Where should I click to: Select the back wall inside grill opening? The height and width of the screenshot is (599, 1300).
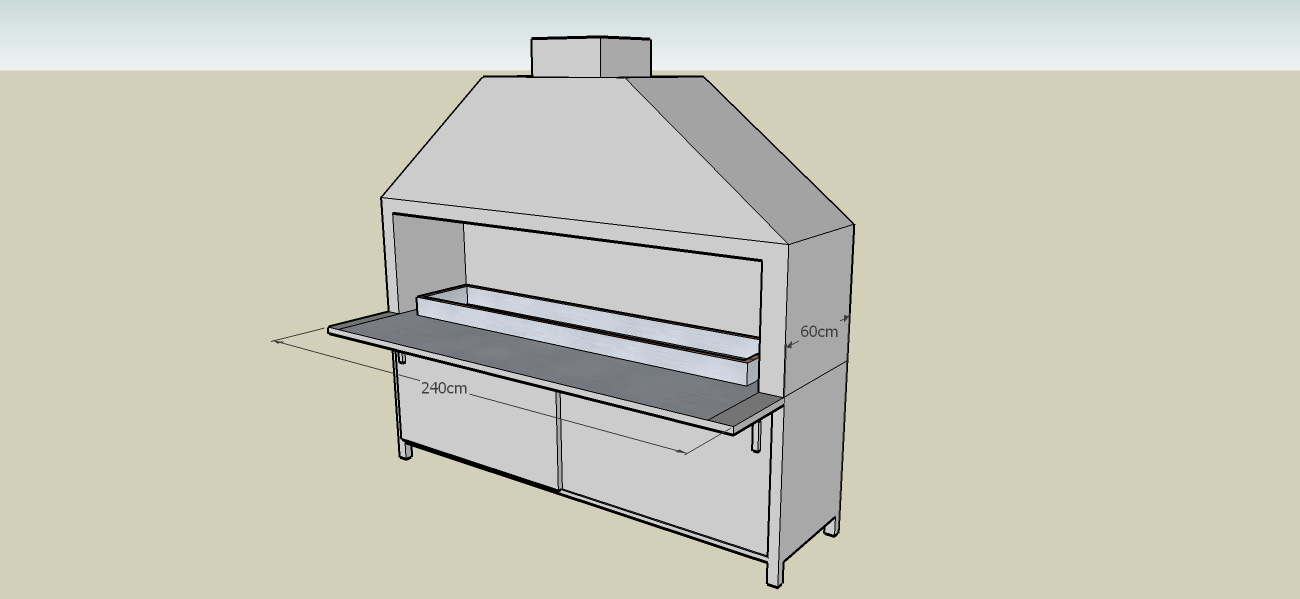(x=610, y=270)
